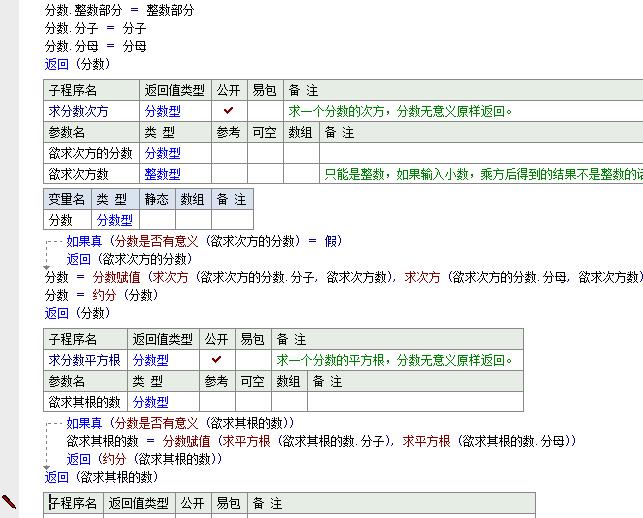Click remark cell of parameter 欲求次方的分数
643x518 pixels.
pyautogui.click(x=481, y=153)
